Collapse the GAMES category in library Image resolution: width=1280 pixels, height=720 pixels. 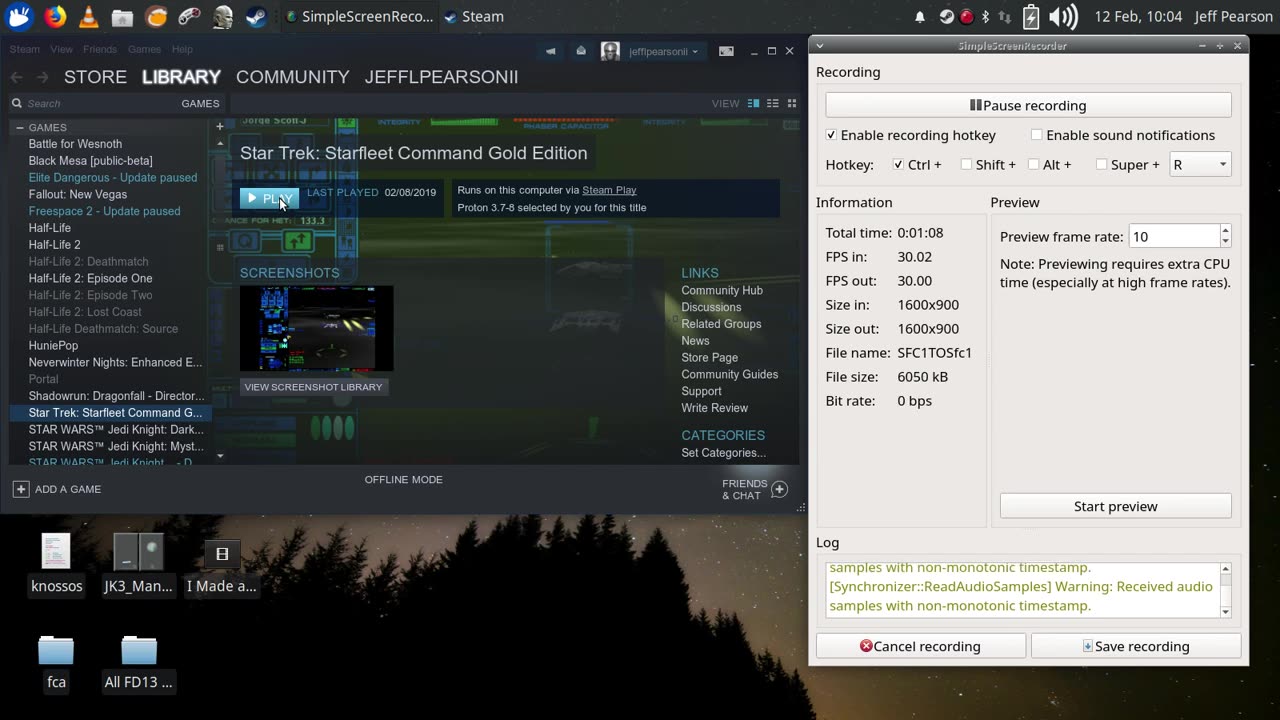(x=19, y=128)
